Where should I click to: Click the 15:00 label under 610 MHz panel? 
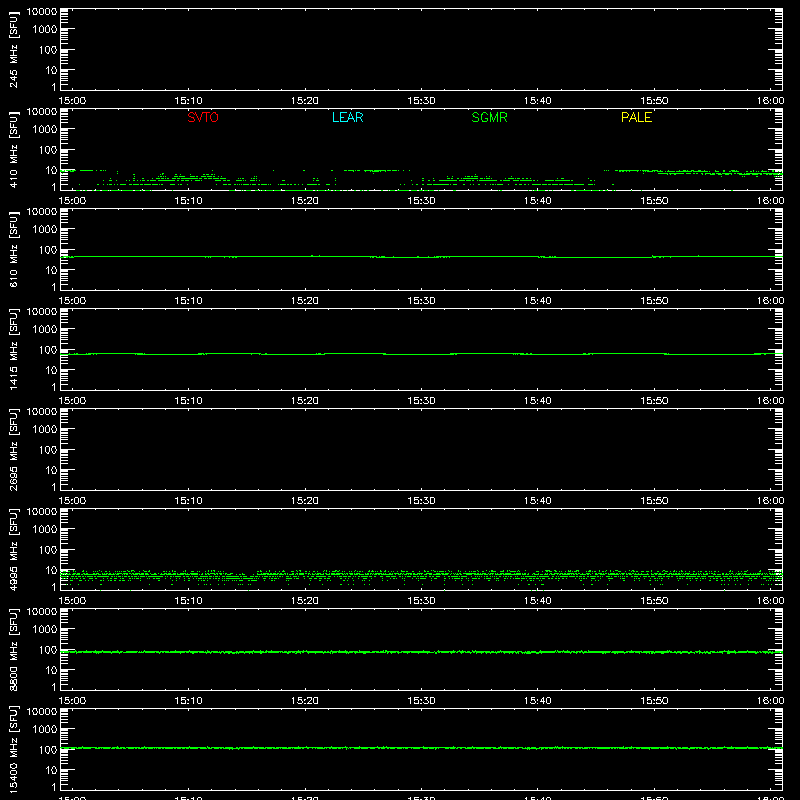(x=72, y=301)
